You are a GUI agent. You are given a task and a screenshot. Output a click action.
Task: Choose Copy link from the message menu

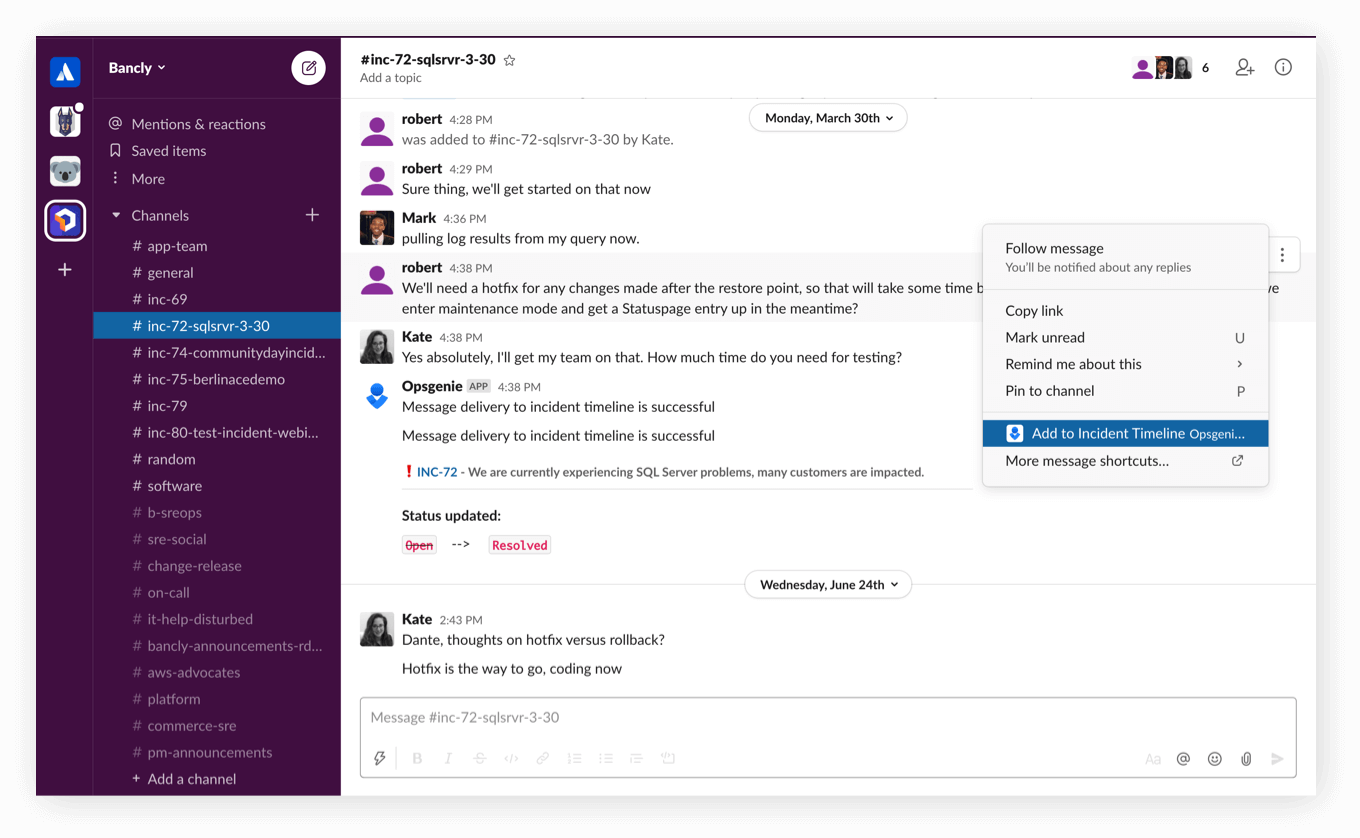(x=1034, y=311)
